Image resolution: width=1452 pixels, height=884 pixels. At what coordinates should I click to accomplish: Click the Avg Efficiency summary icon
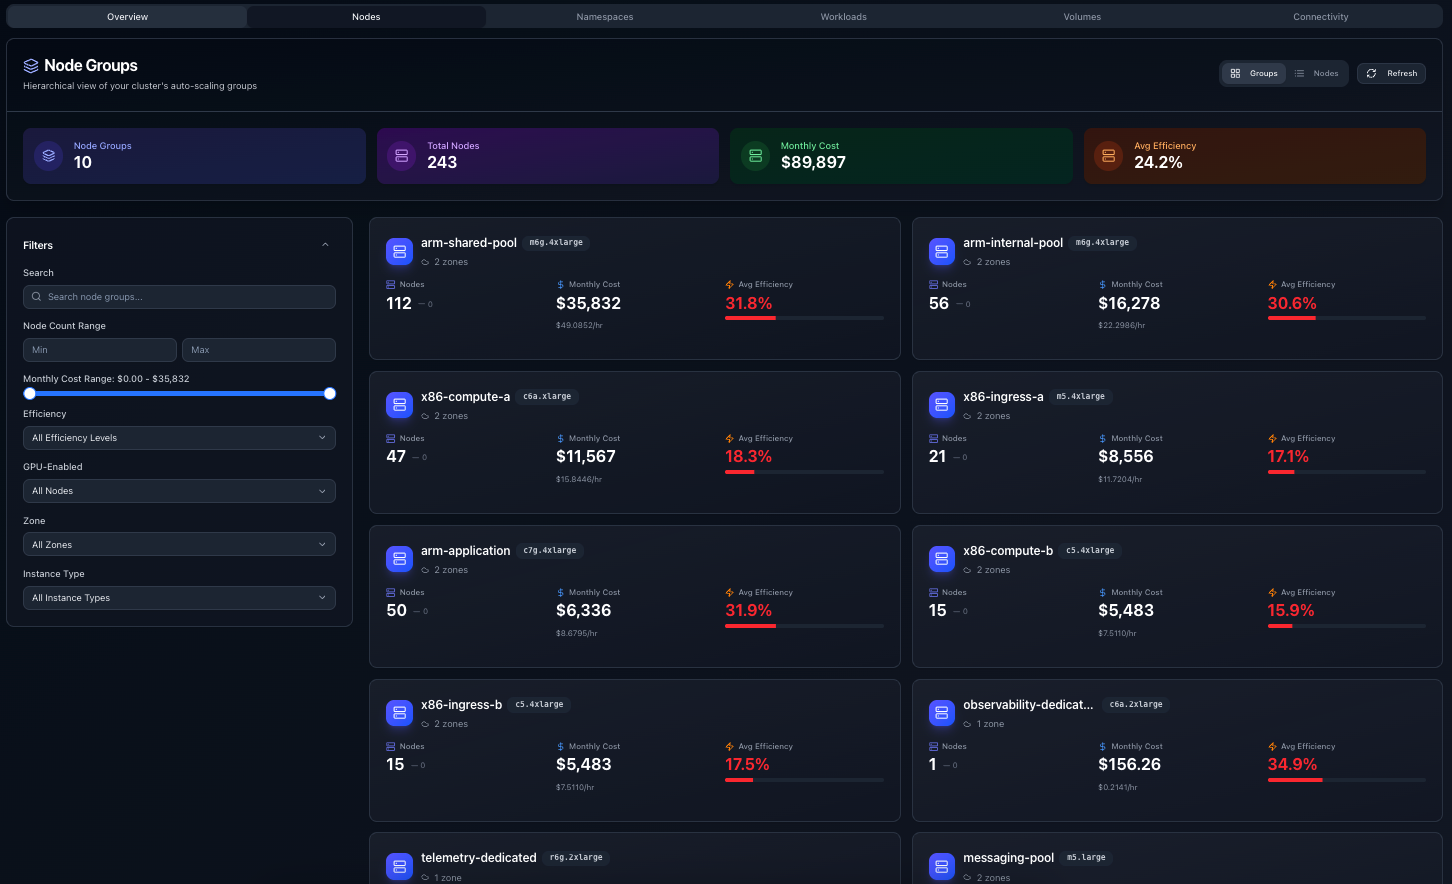tap(1109, 156)
